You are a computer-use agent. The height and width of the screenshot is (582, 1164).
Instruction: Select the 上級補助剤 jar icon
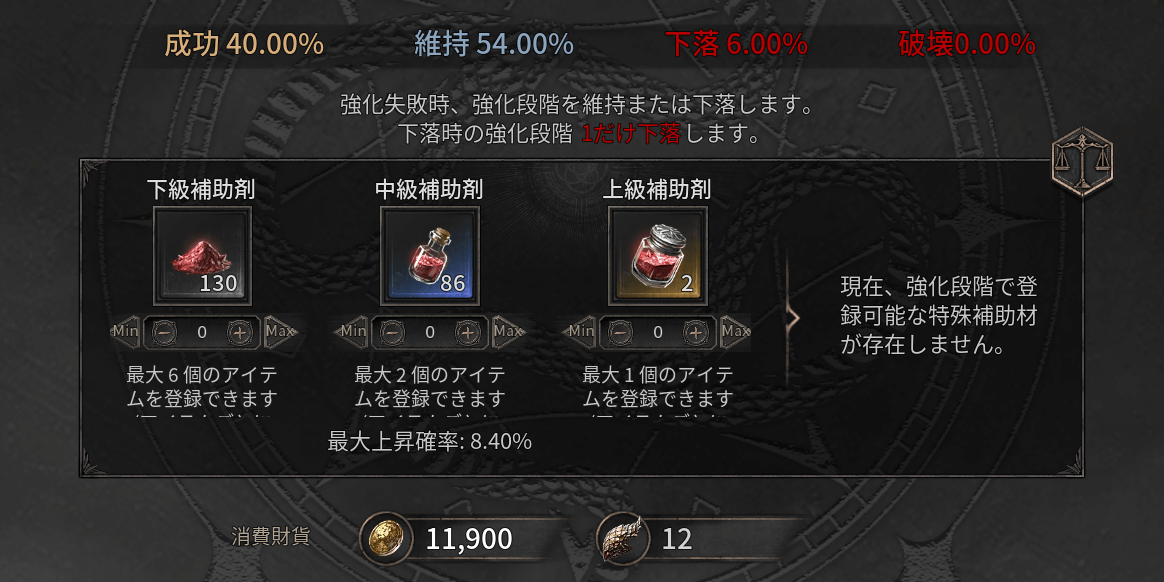click(658, 256)
